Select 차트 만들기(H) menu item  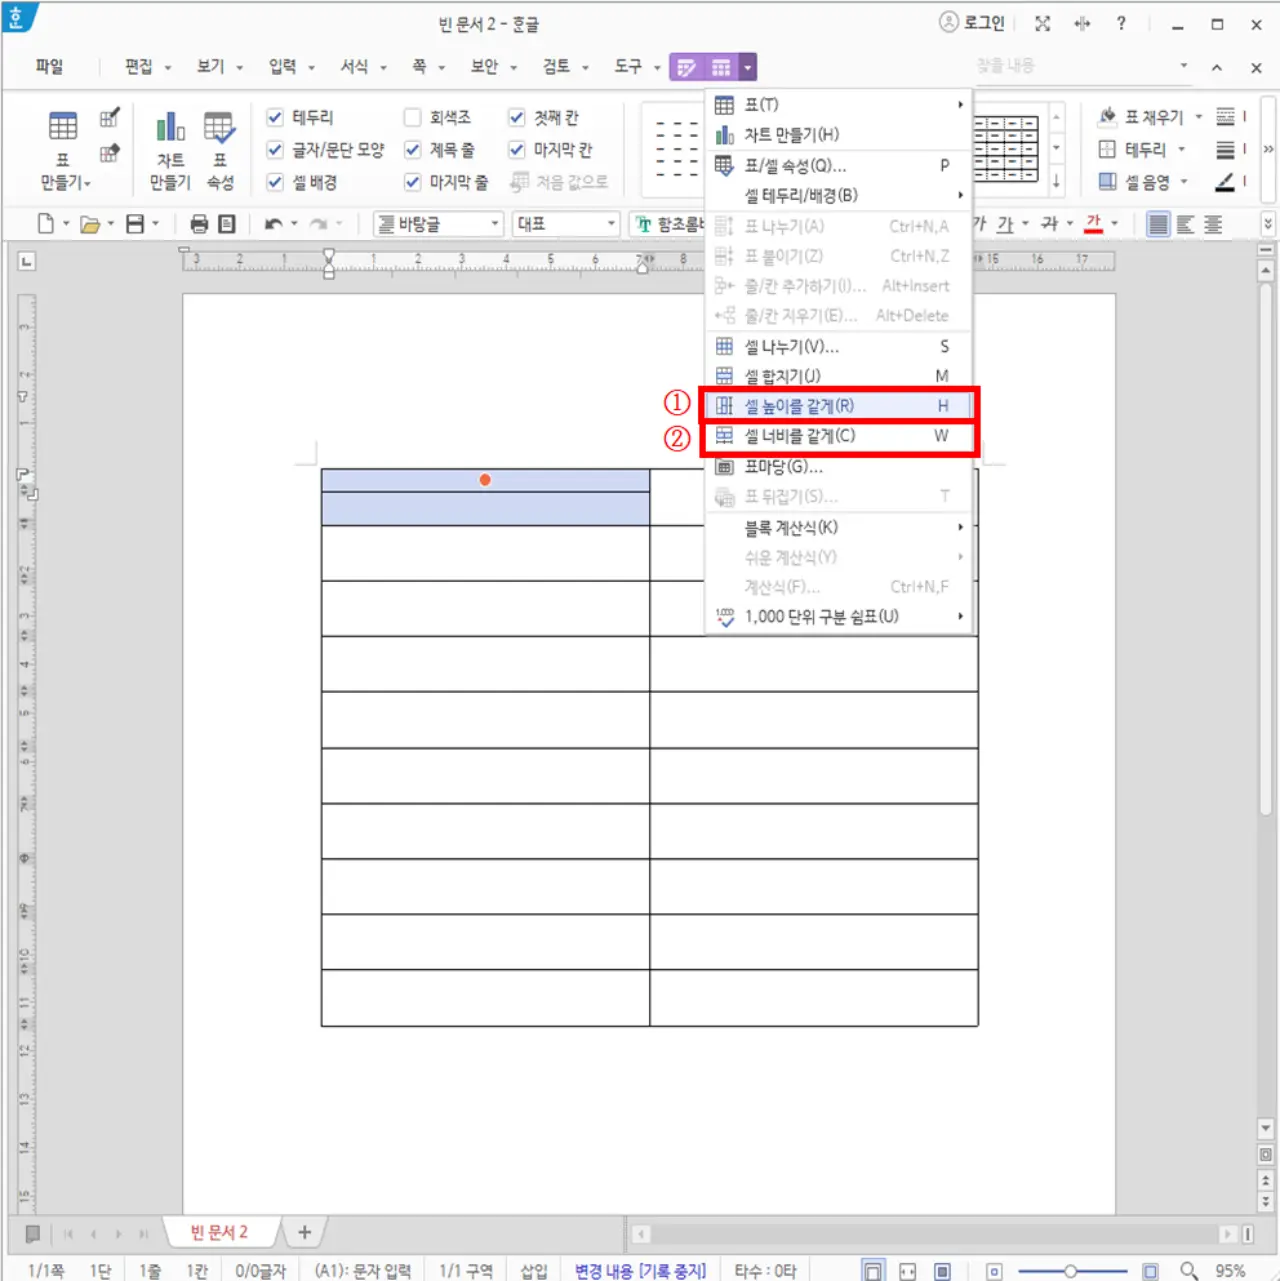pos(840,135)
